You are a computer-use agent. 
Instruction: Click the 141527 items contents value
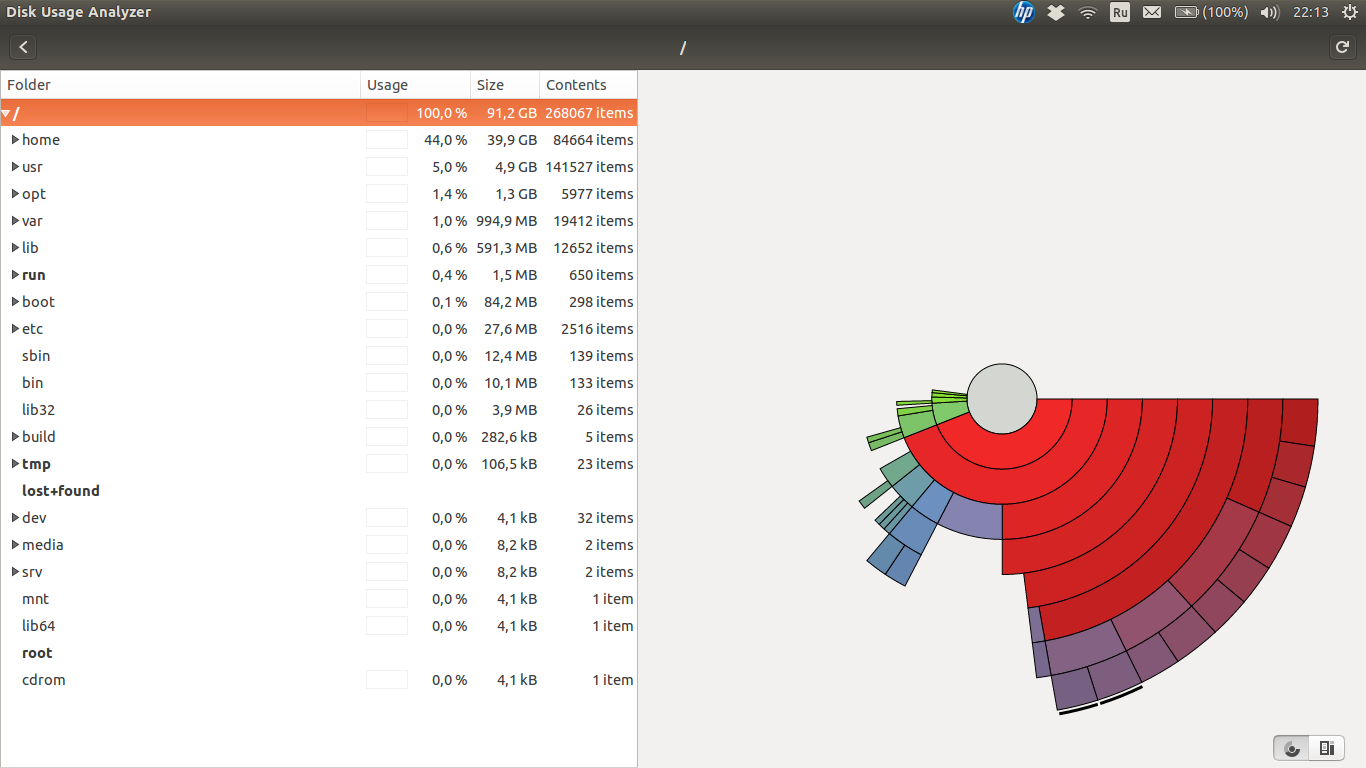(589, 167)
